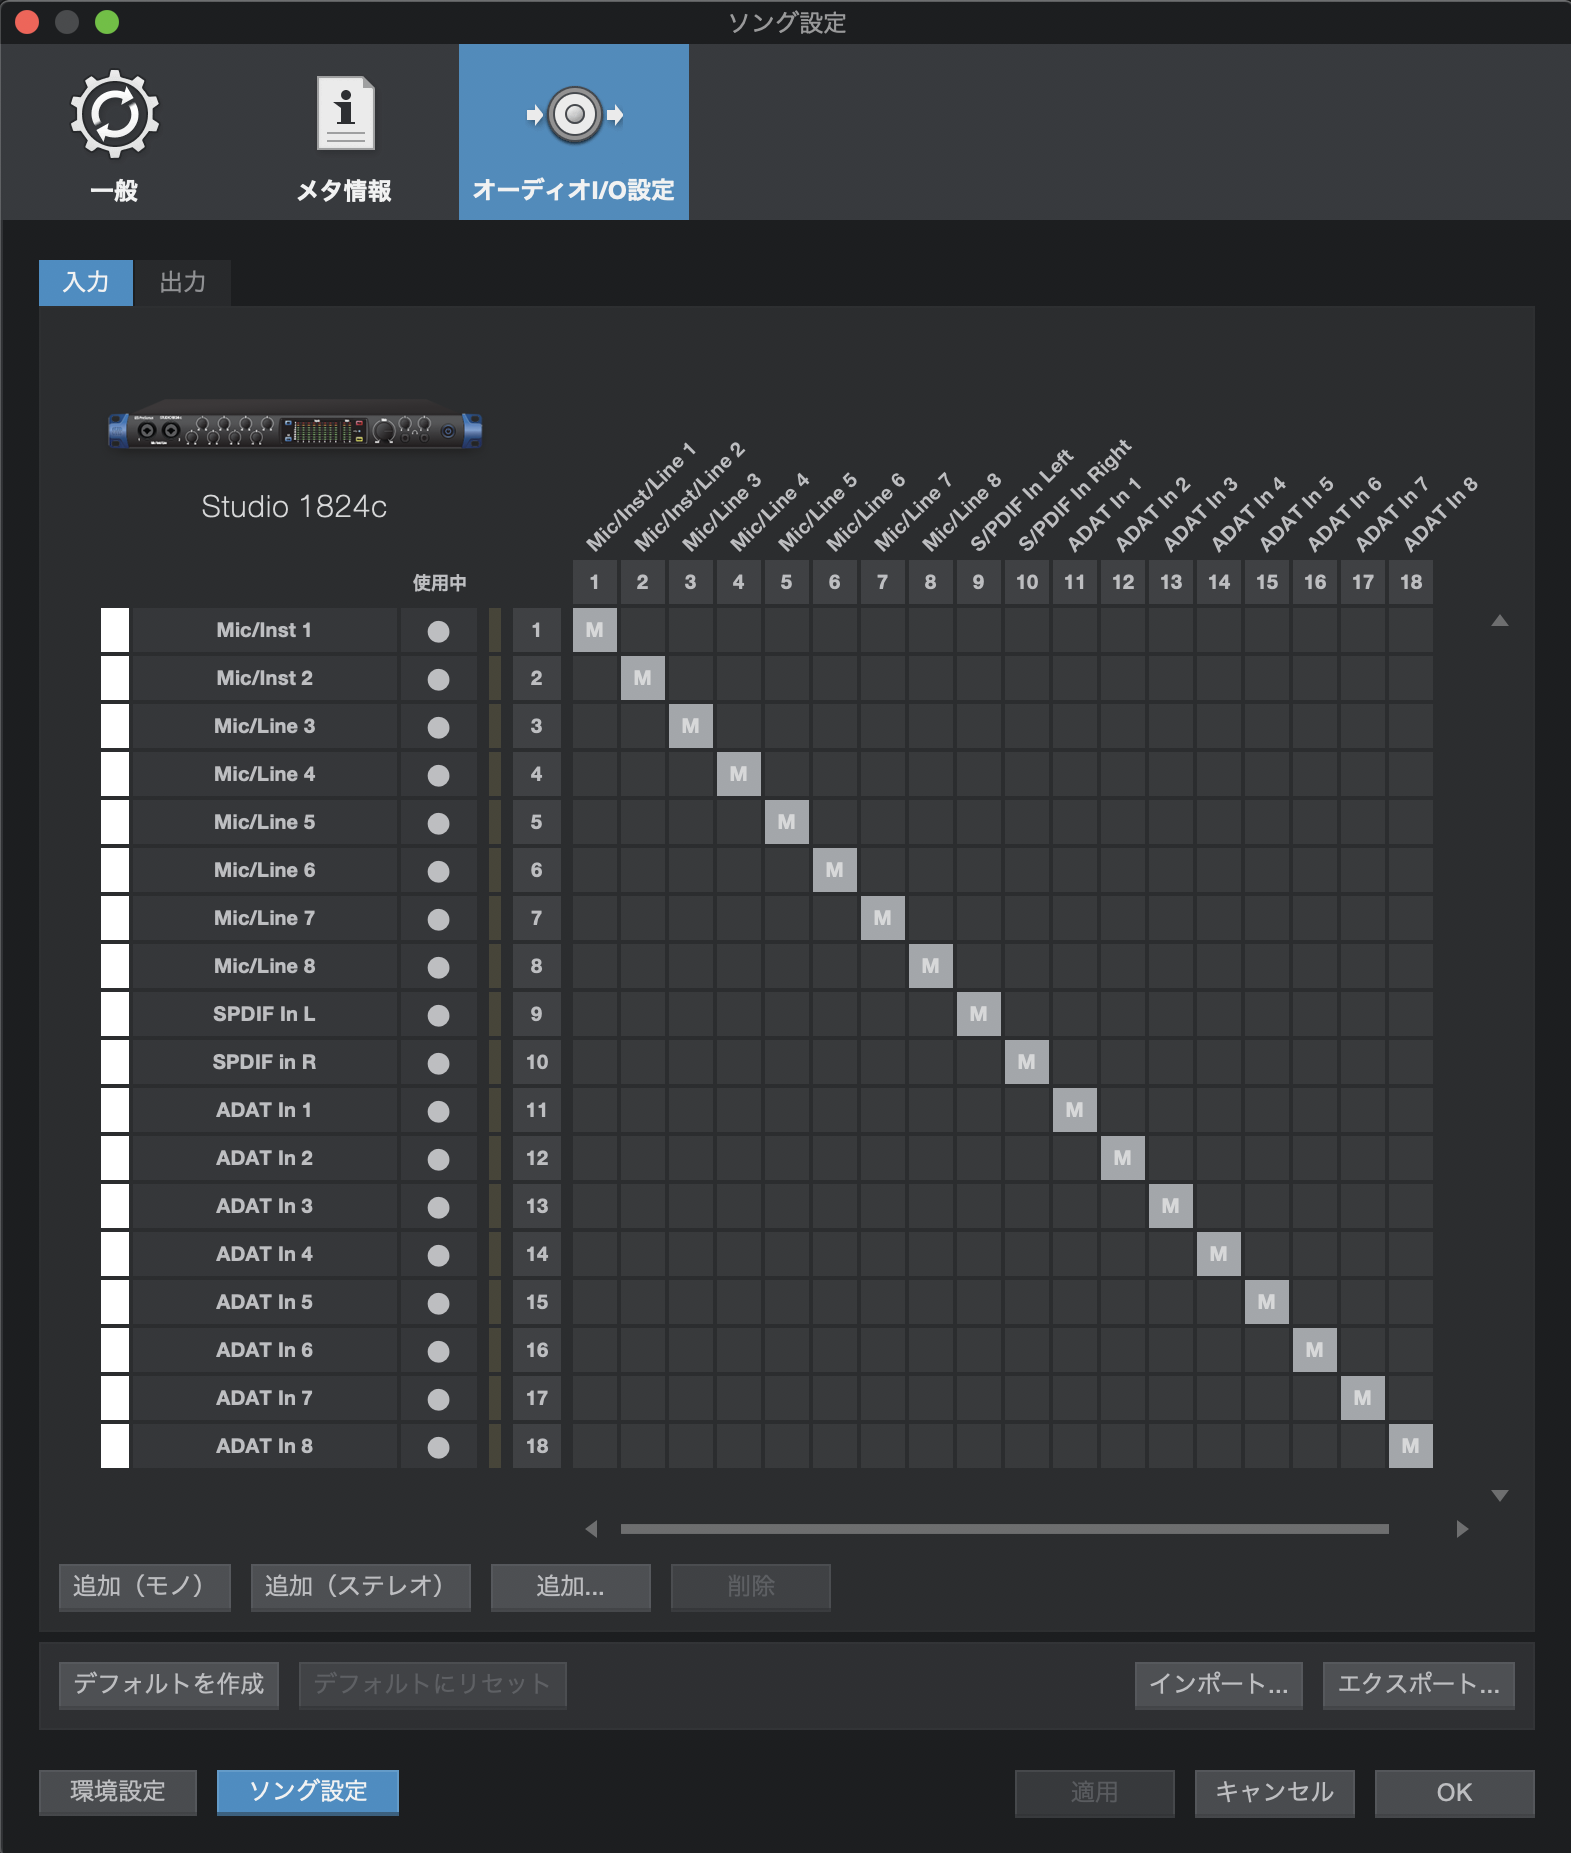The height and width of the screenshot is (1853, 1571).
Task: Click the 追加... add button
Action: tap(571, 1587)
